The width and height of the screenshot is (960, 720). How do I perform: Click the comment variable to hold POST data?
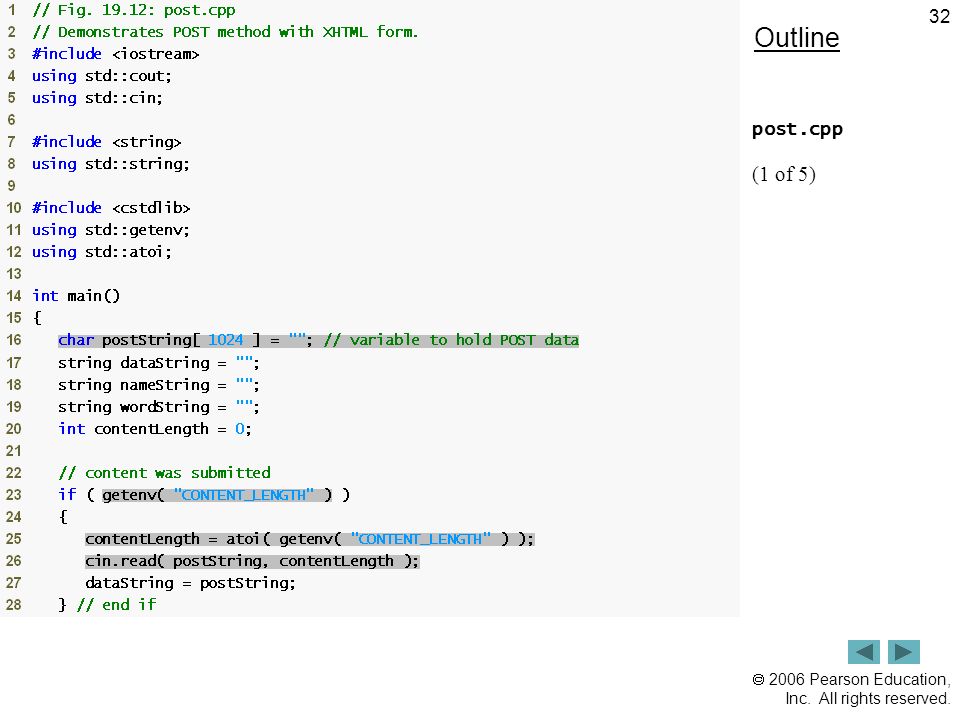(451, 340)
